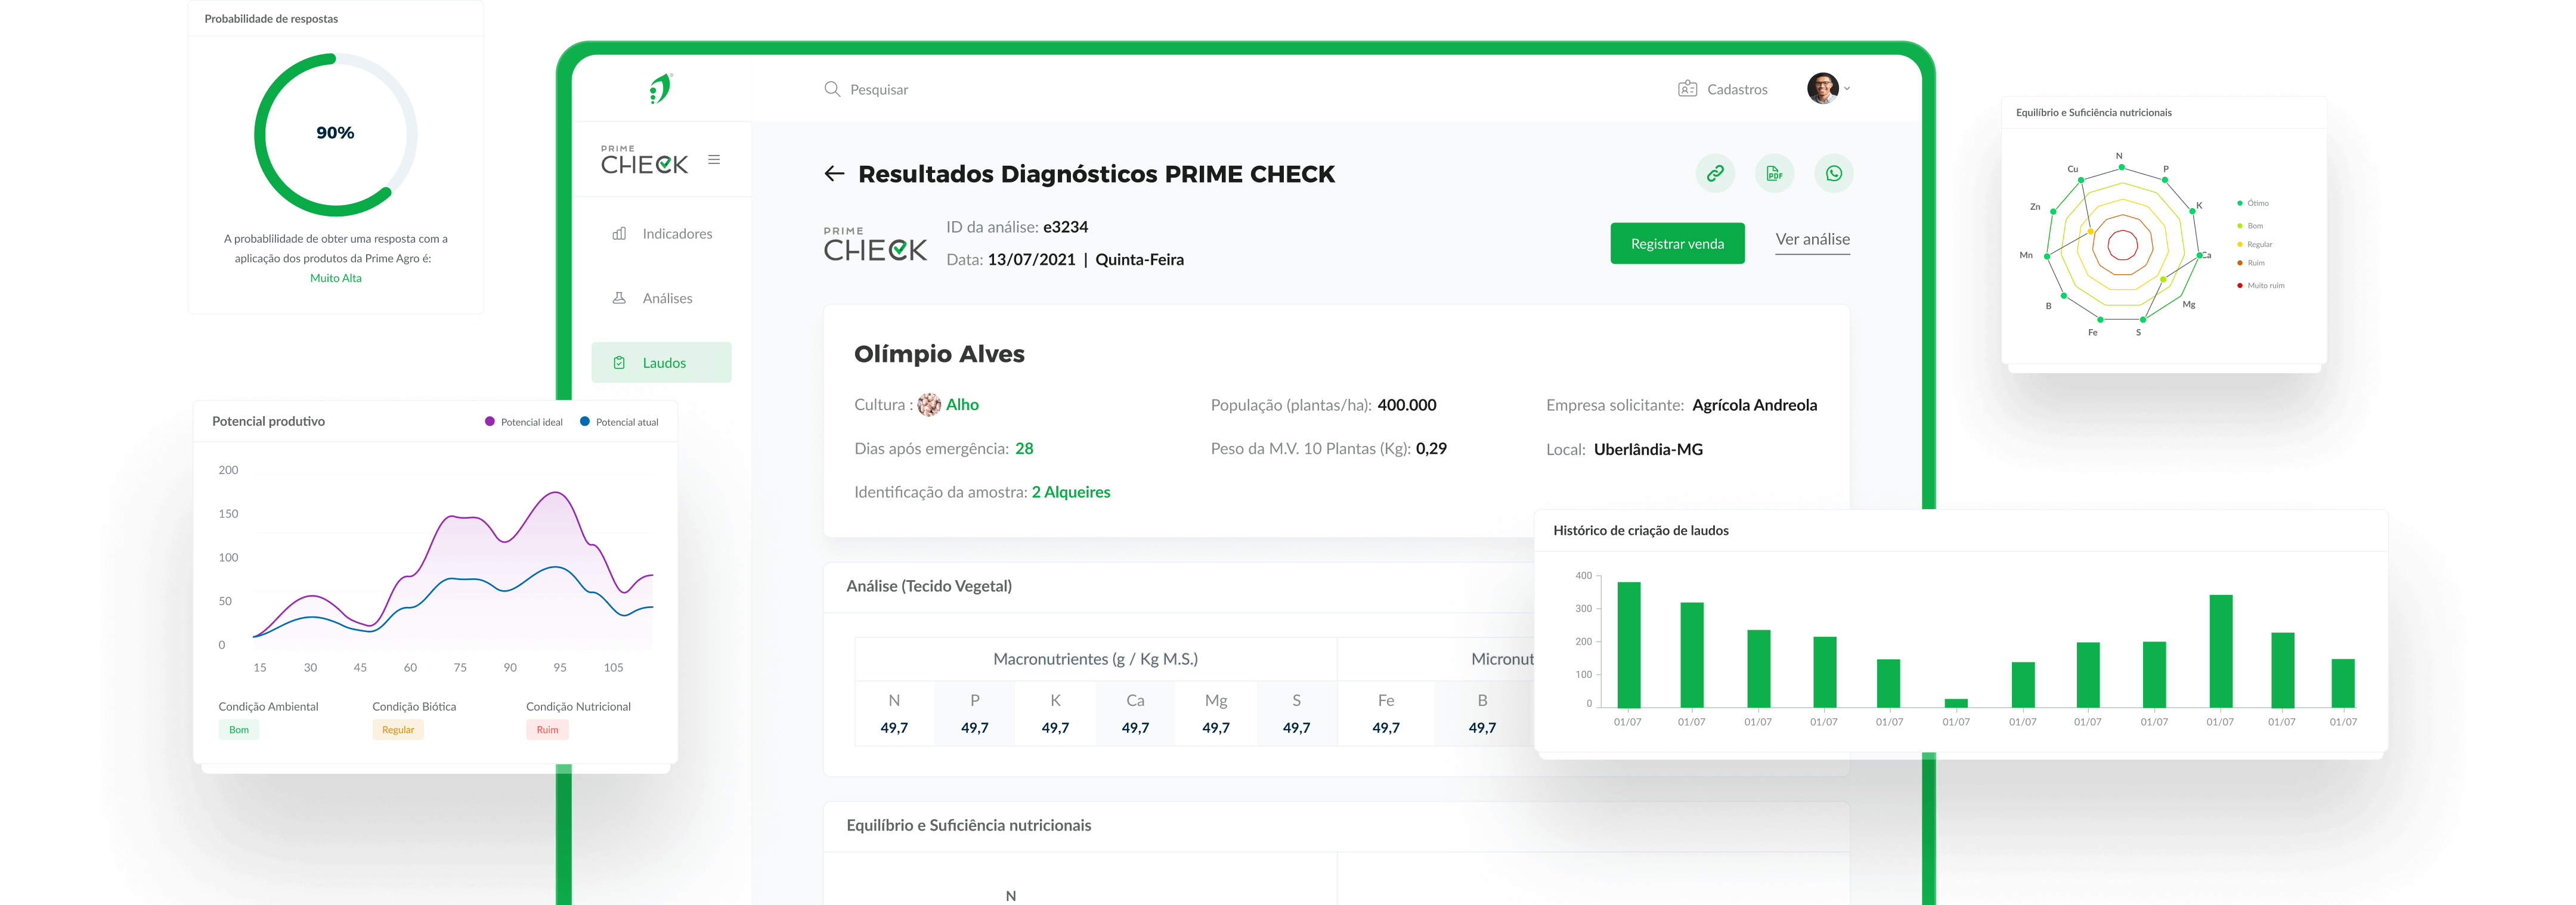
Task: Share report via WhatsApp icon
Action: [1833, 173]
